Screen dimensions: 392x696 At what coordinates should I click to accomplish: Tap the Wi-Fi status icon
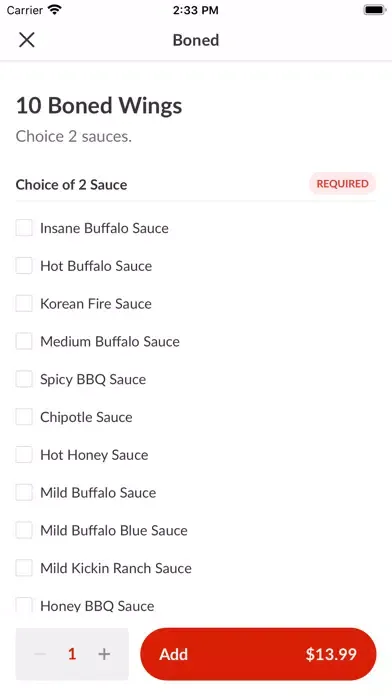coord(55,10)
